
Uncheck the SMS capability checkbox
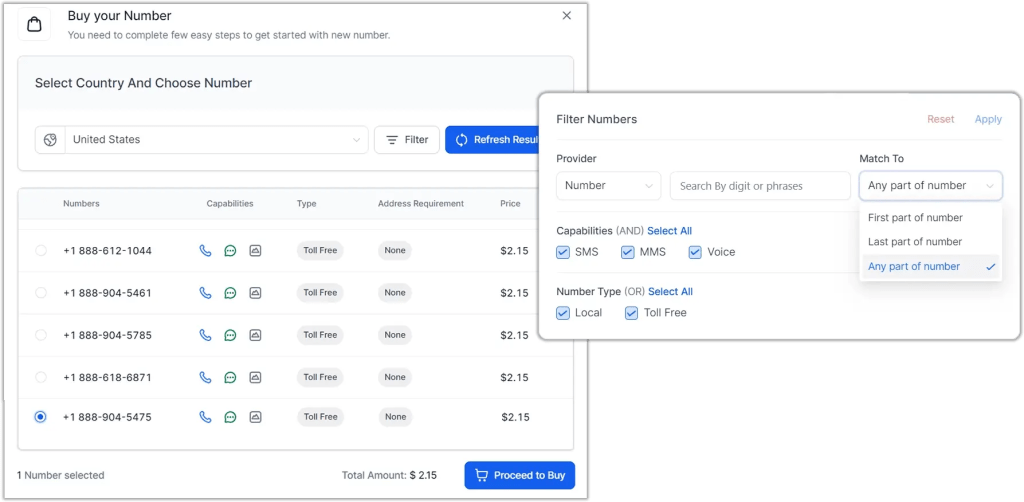click(564, 252)
